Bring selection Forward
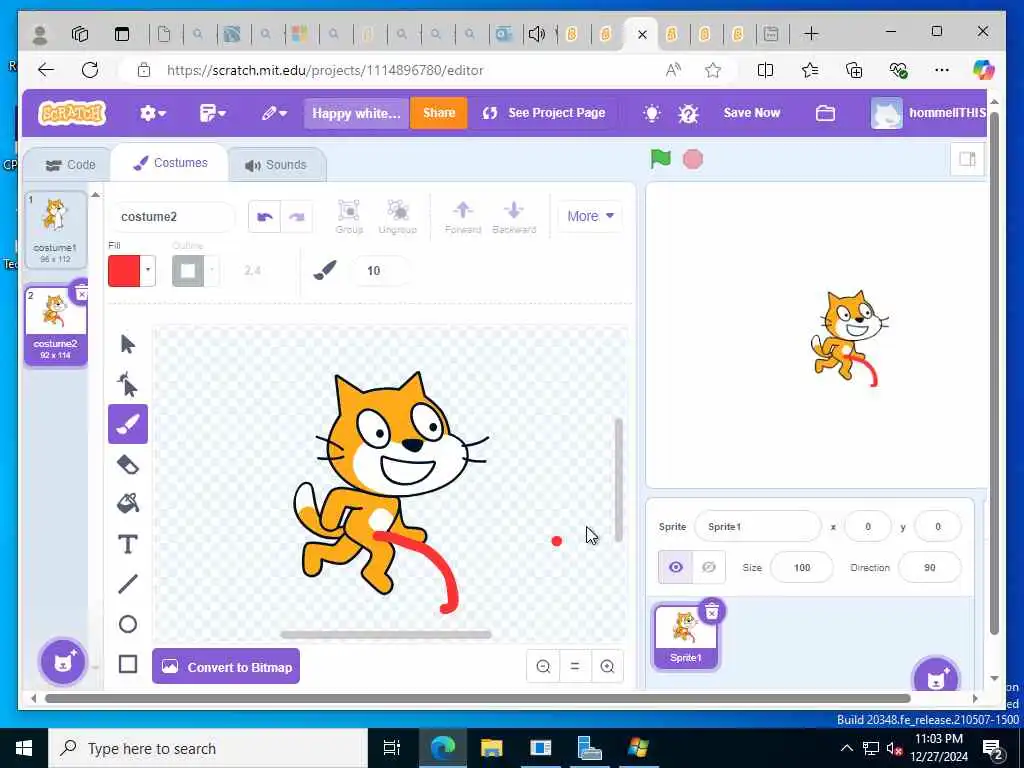Viewport: 1024px width, 768px height. point(462,217)
